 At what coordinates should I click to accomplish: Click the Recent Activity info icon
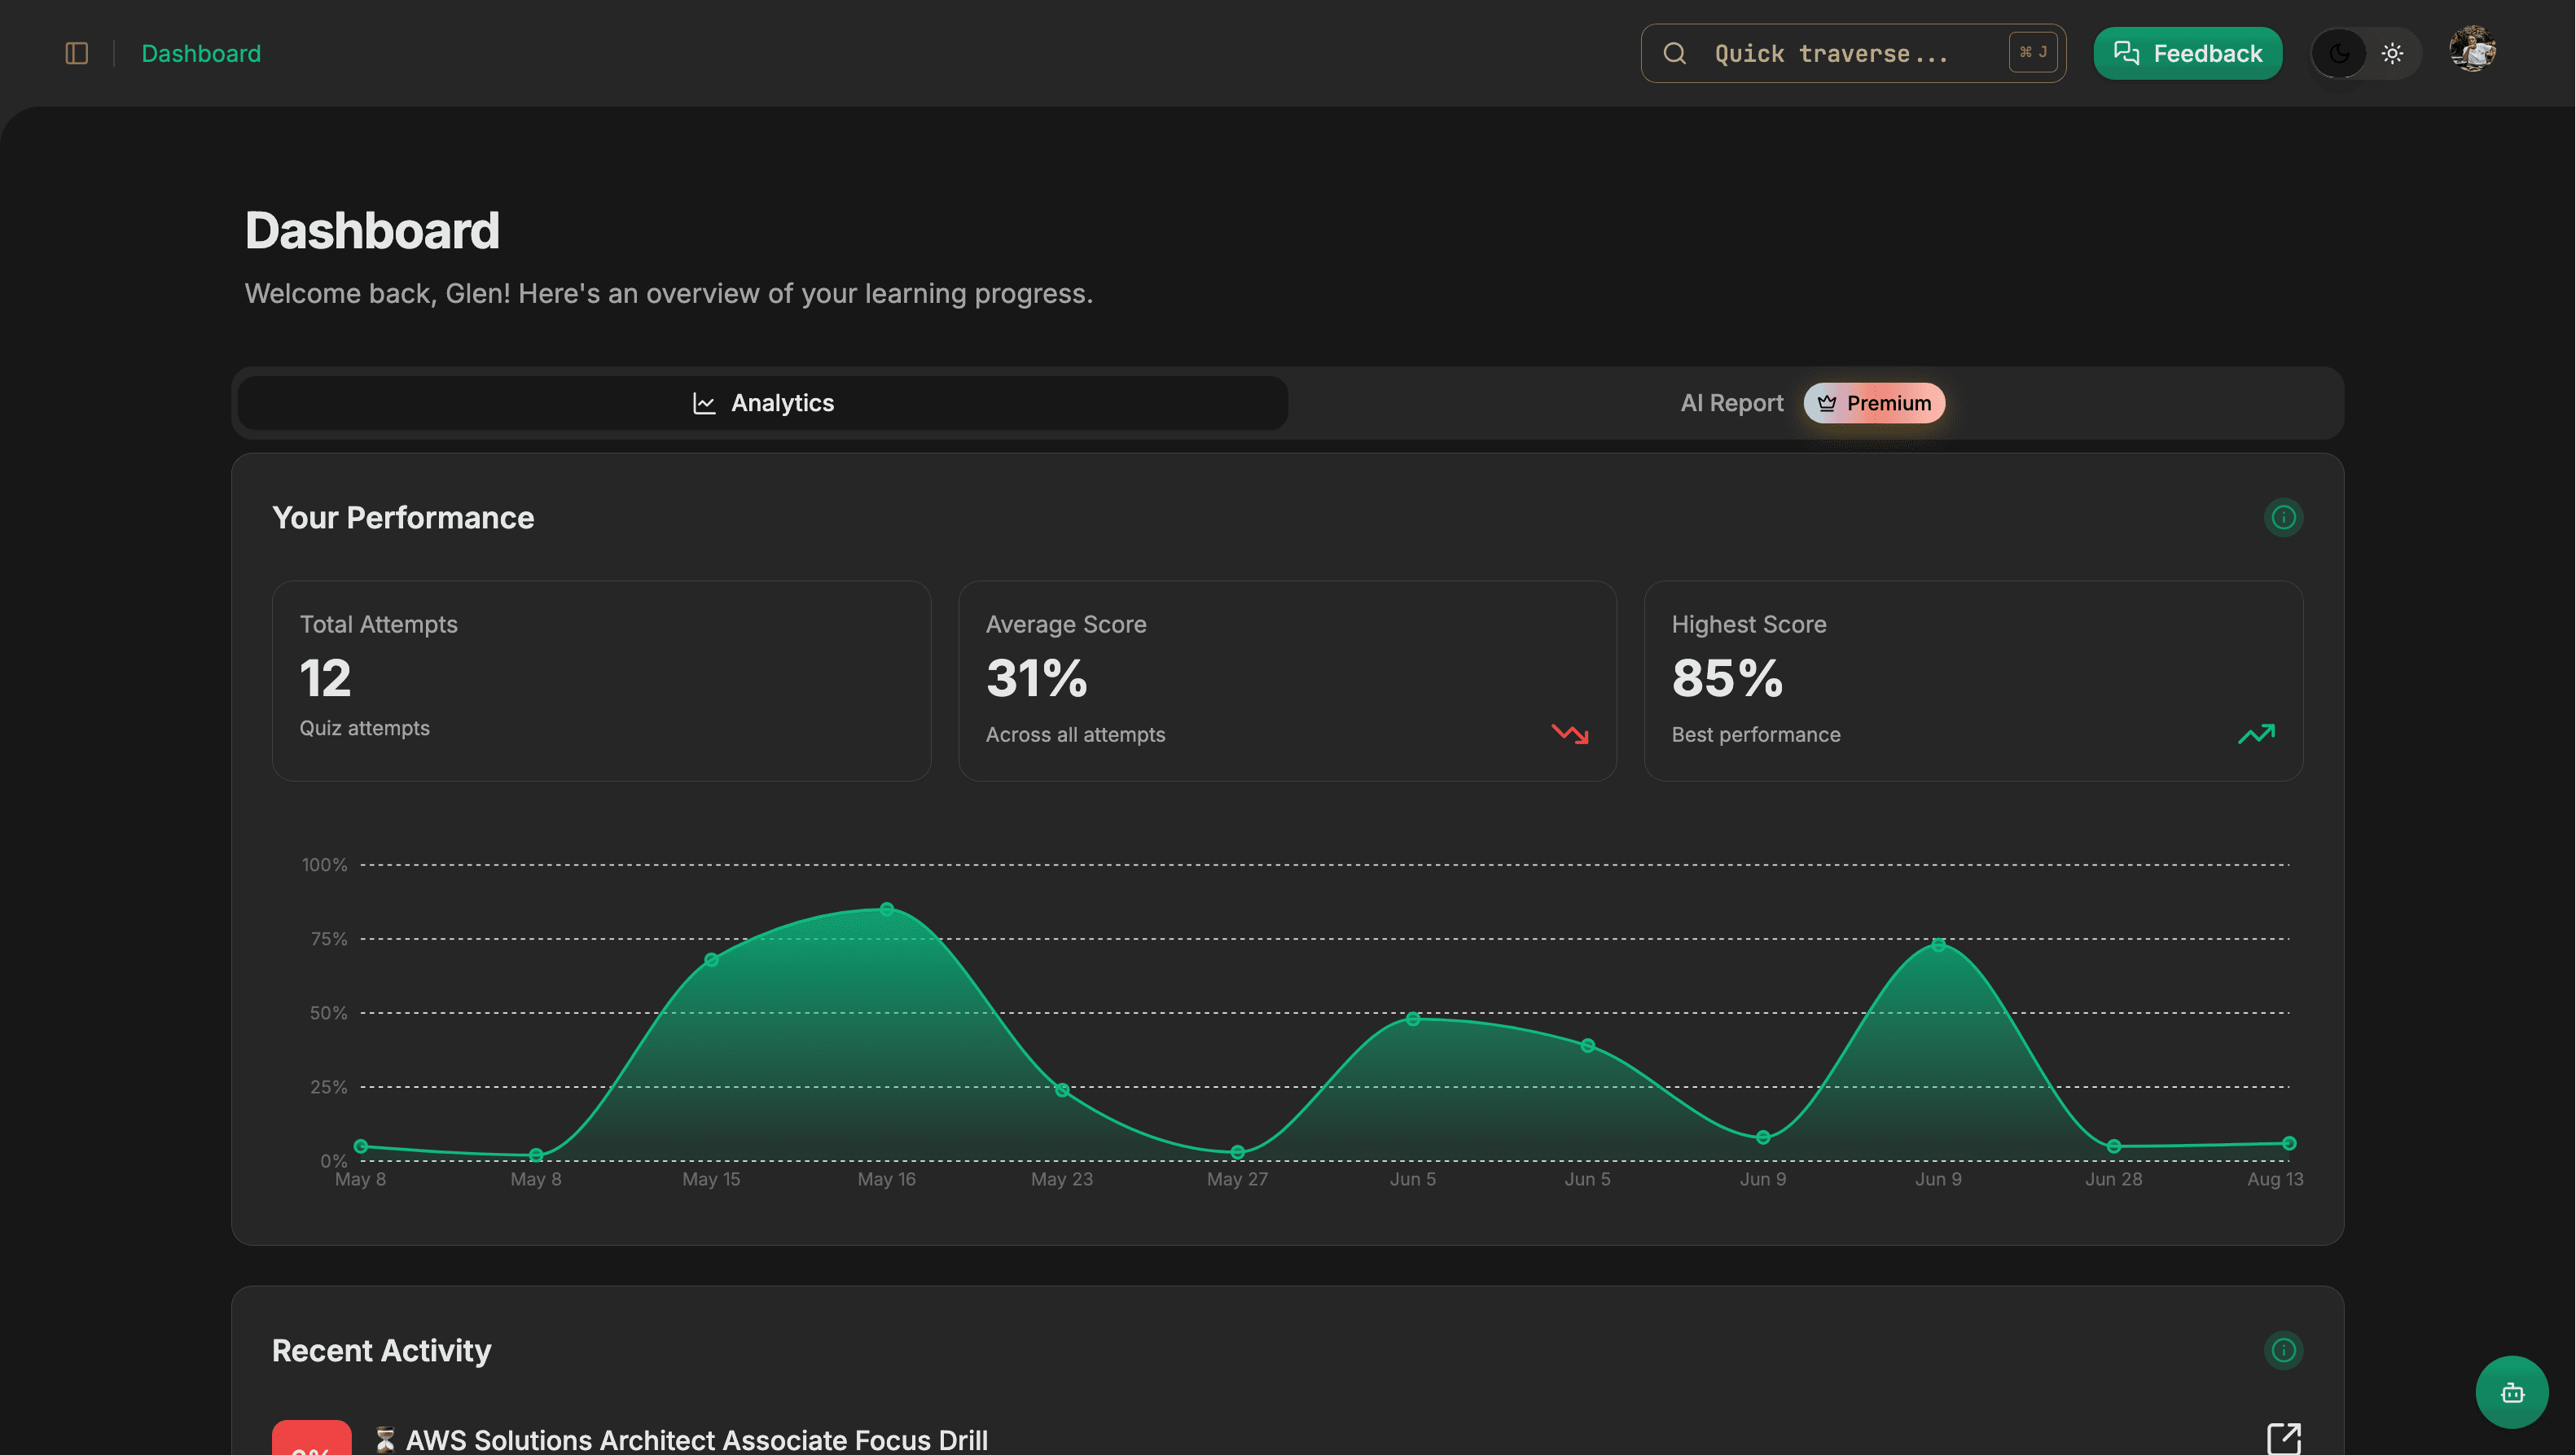click(2283, 1350)
